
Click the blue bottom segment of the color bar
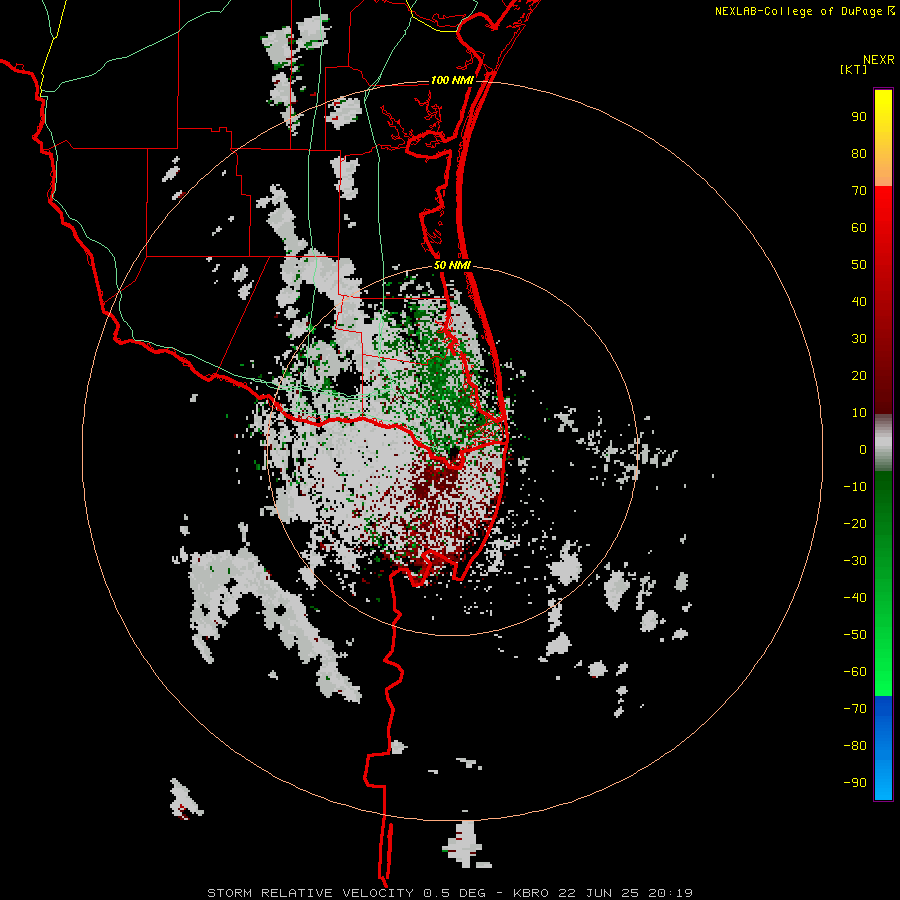coord(883,747)
